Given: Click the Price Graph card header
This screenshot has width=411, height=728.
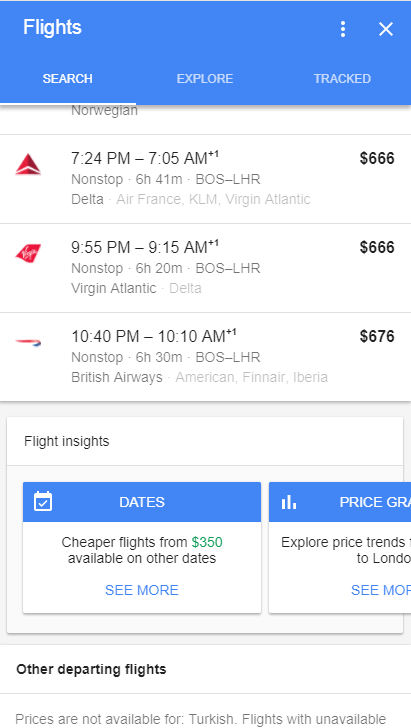Looking at the screenshot, I should 340,502.
